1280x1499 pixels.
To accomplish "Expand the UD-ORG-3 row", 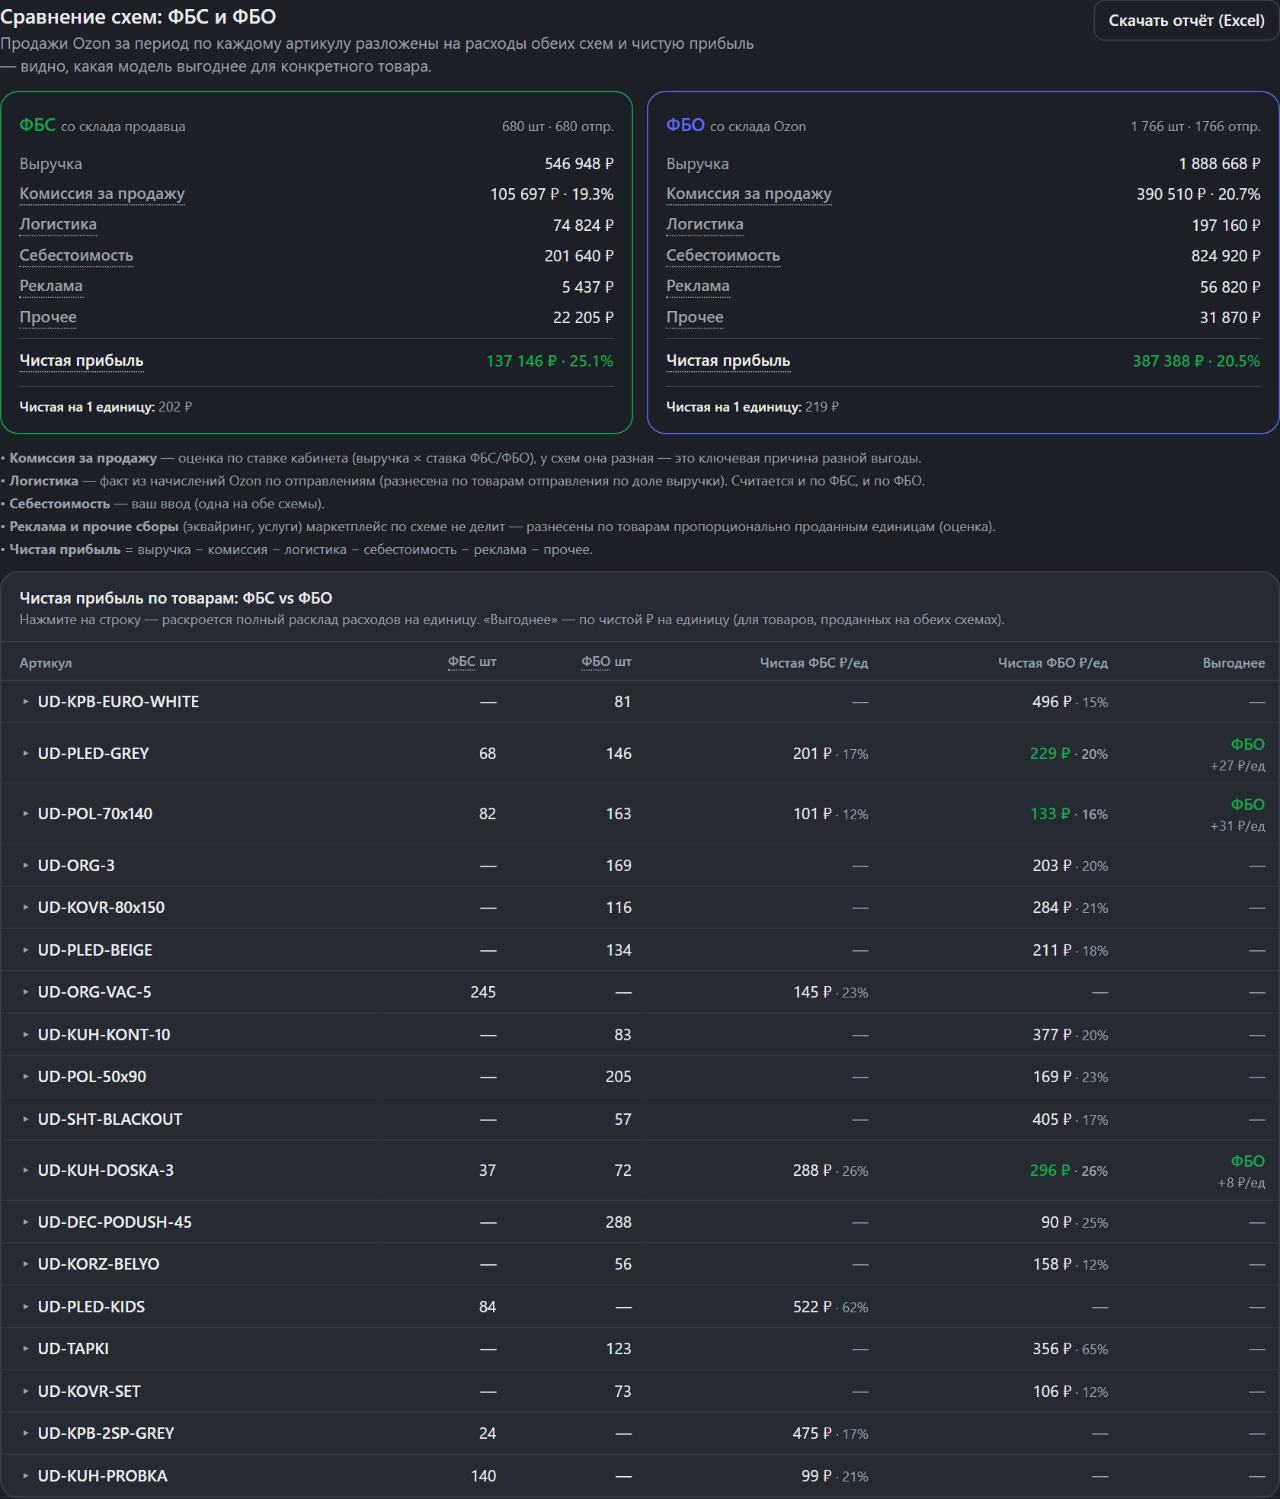I will click(640, 865).
